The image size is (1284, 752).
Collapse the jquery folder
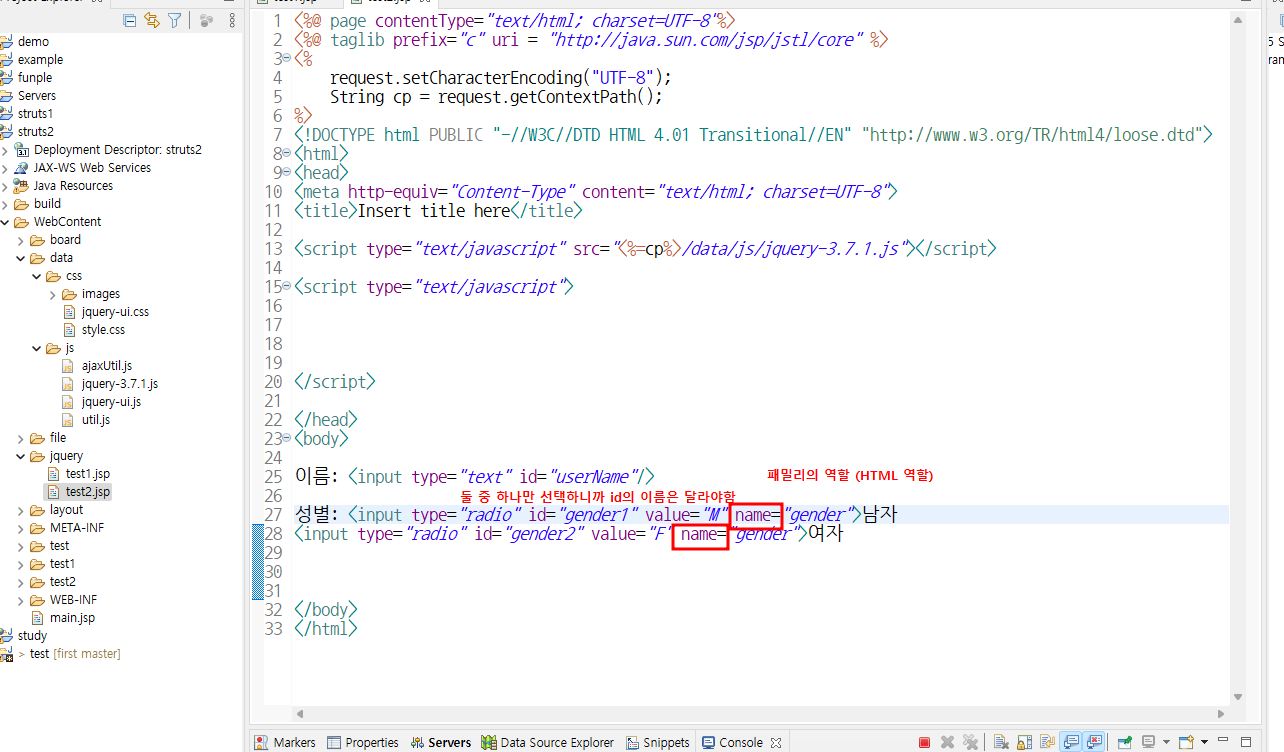pos(21,456)
